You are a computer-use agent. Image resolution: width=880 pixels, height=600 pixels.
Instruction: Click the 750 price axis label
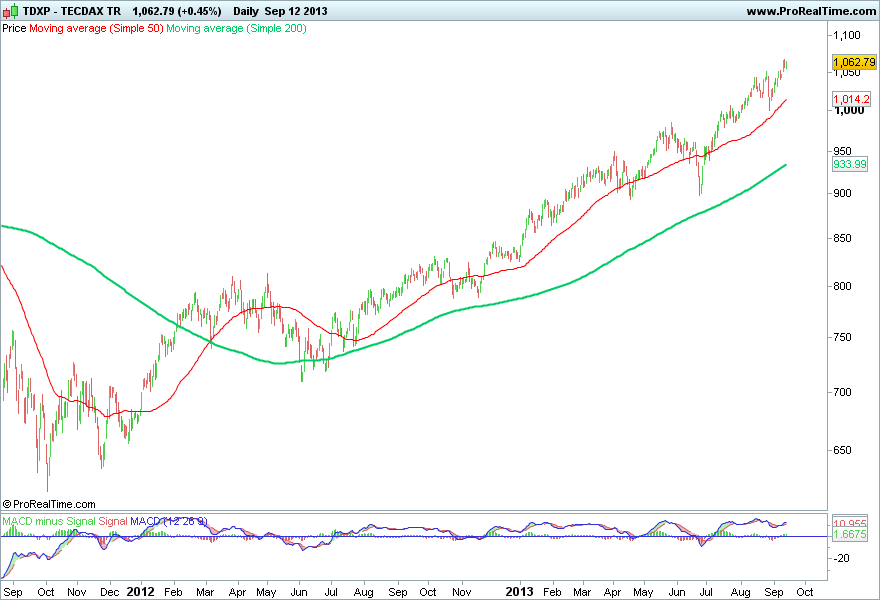[842, 337]
